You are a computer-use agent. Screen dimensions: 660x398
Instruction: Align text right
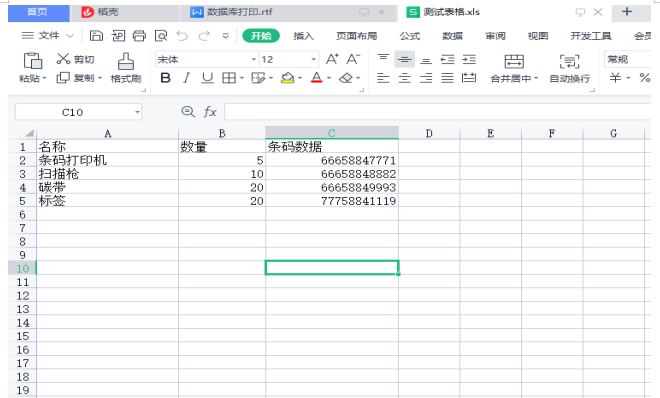pyautogui.click(x=426, y=78)
